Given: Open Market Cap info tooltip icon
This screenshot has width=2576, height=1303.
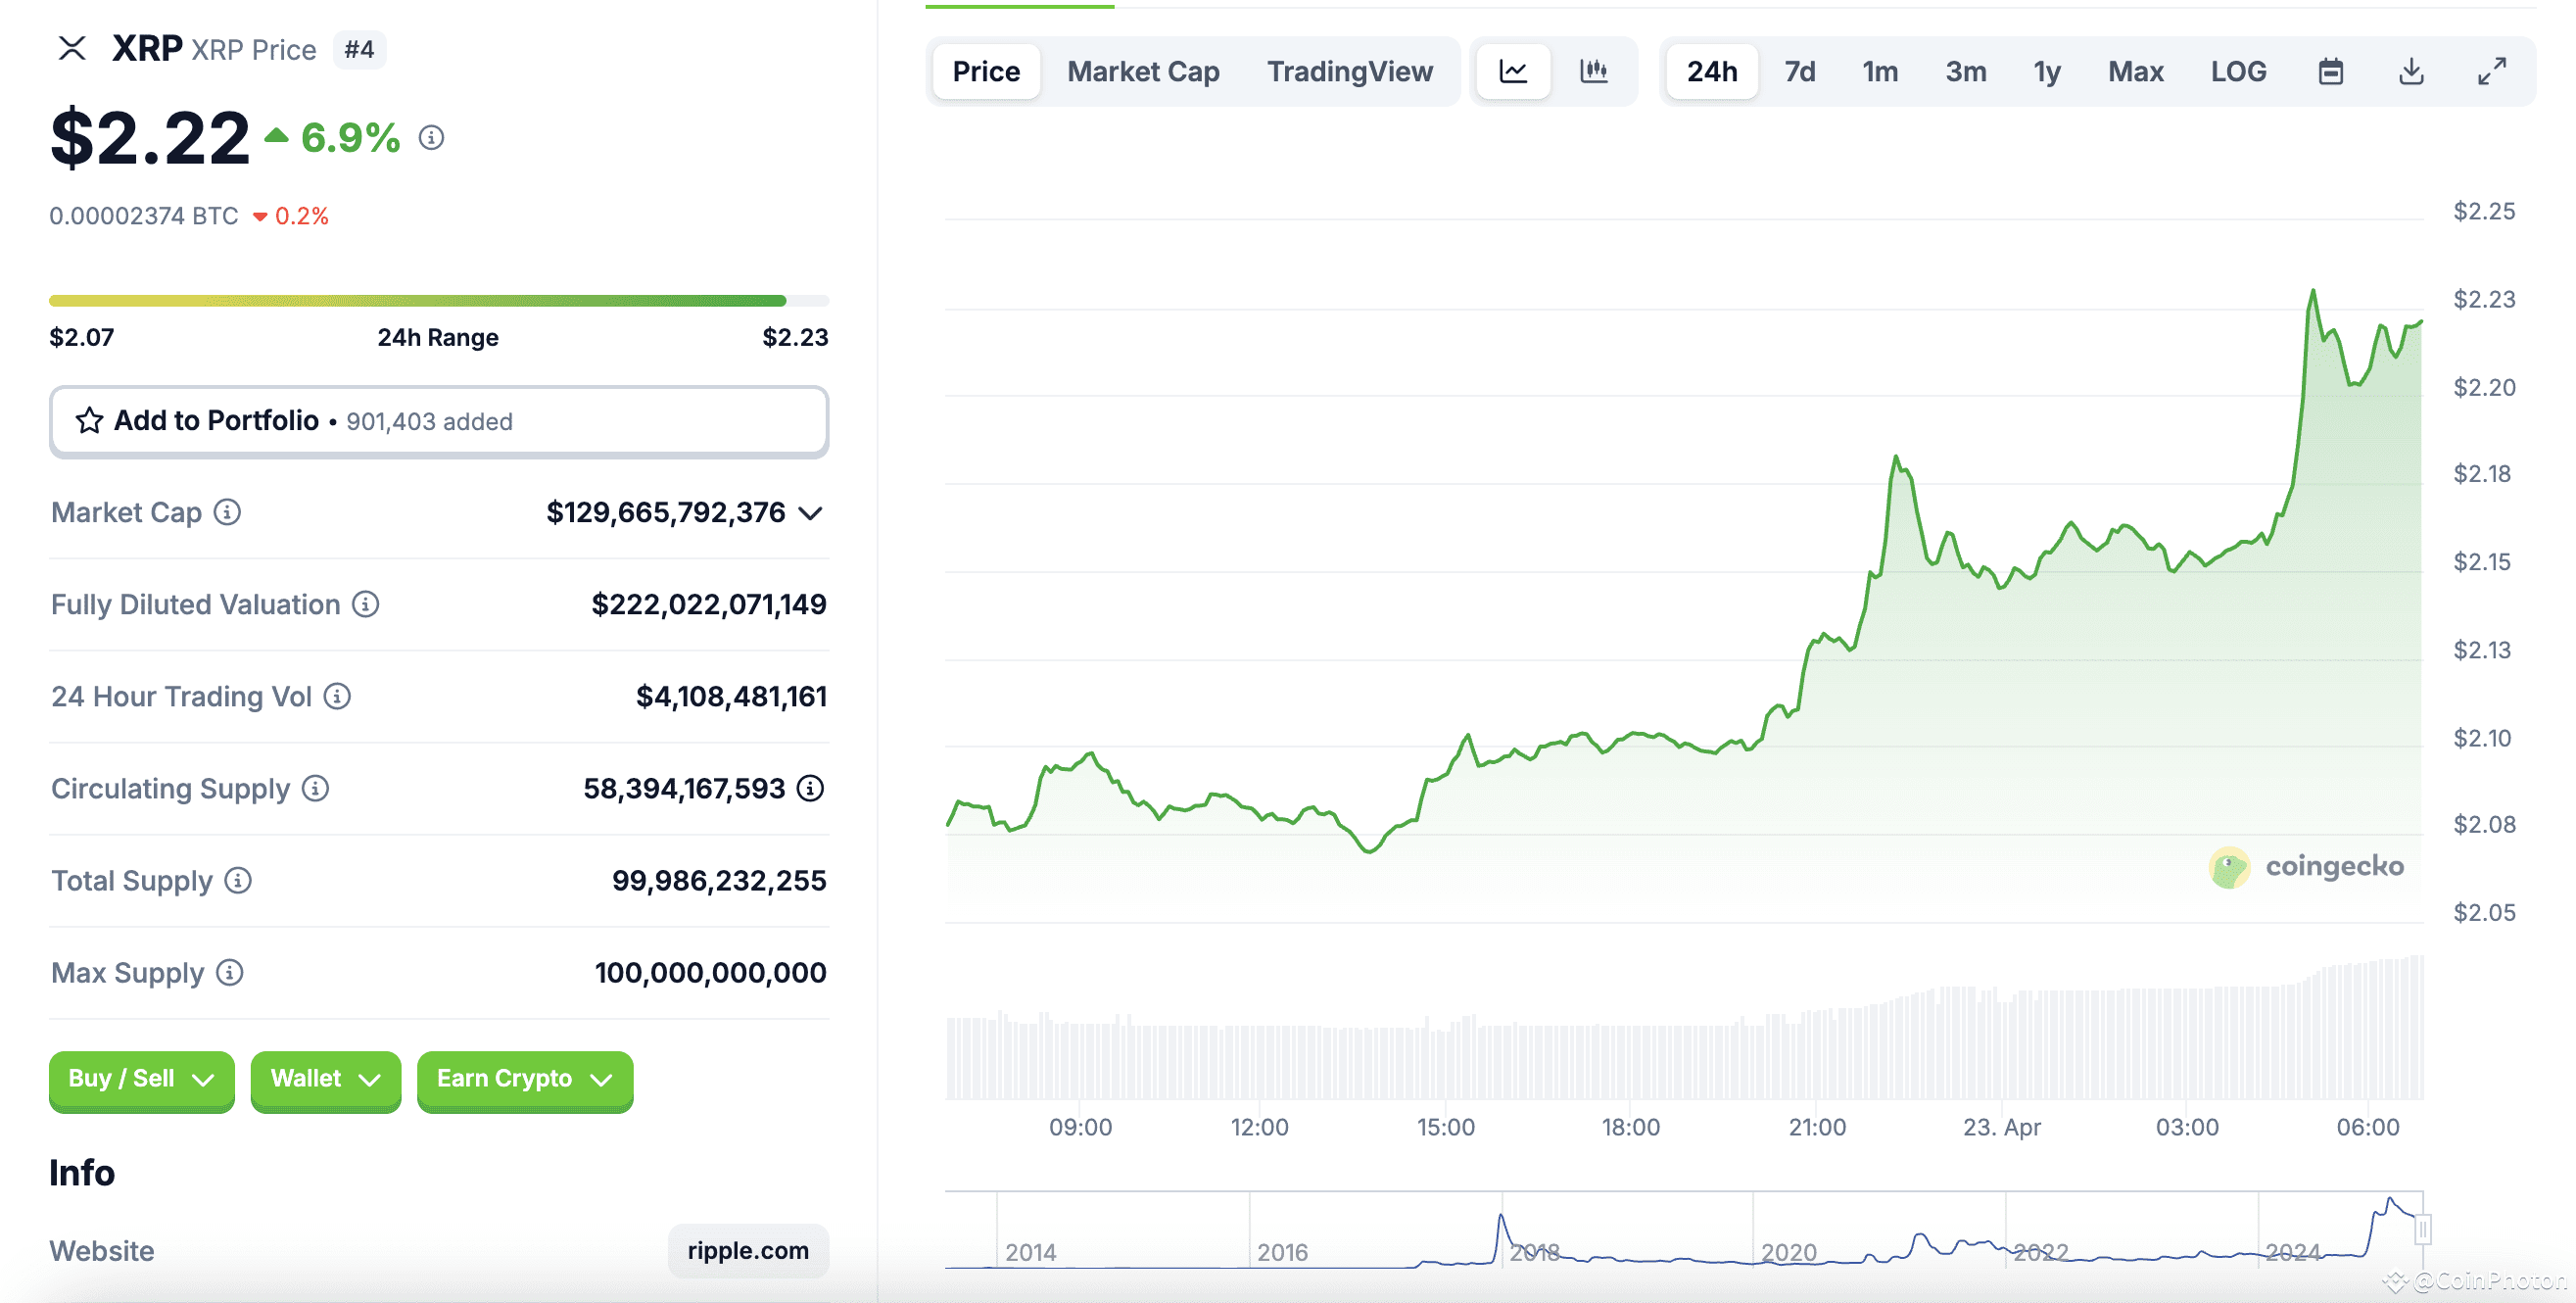Looking at the screenshot, I should [228, 512].
